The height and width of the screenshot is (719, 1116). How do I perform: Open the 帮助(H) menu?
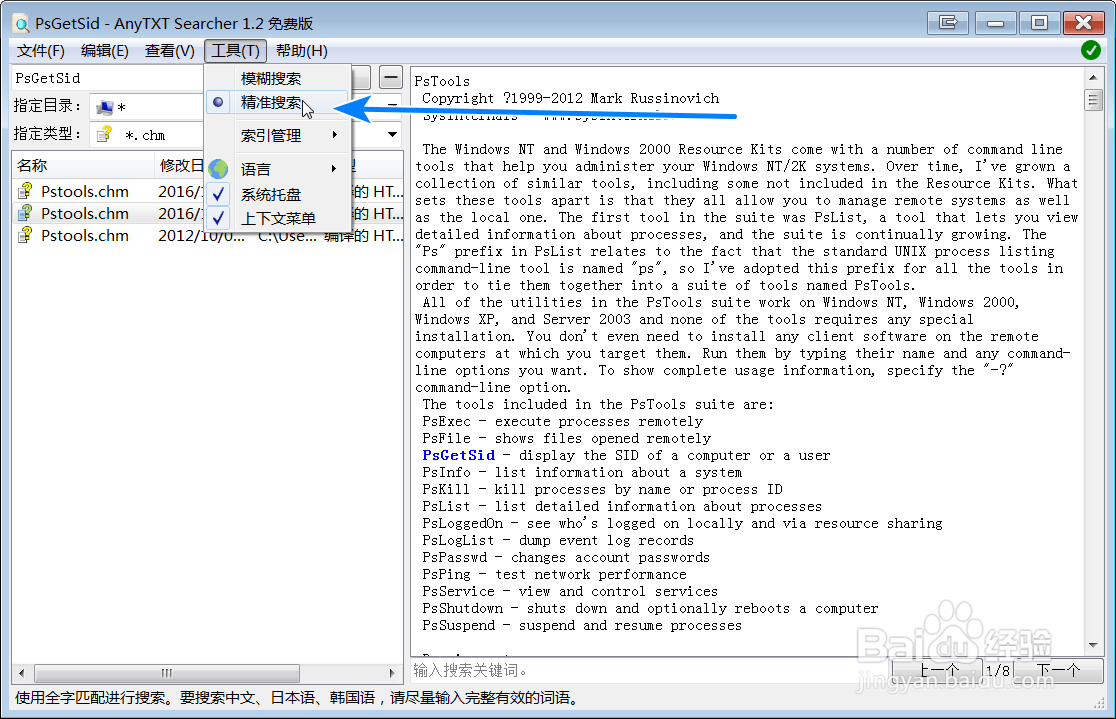pos(302,51)
